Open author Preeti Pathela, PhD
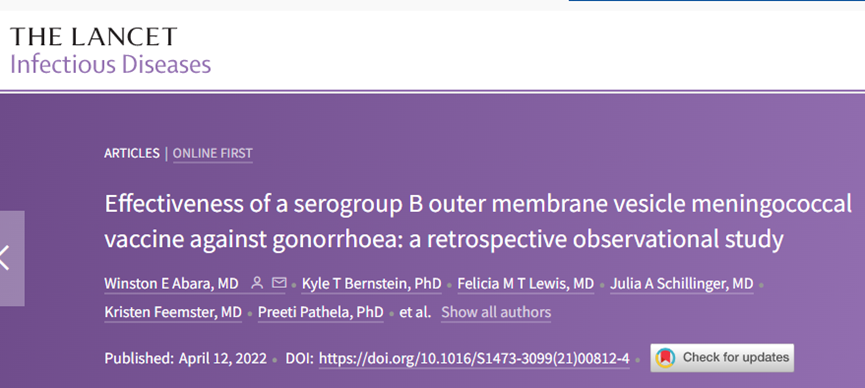Viewport: 865px width, 388px height. 321,312
